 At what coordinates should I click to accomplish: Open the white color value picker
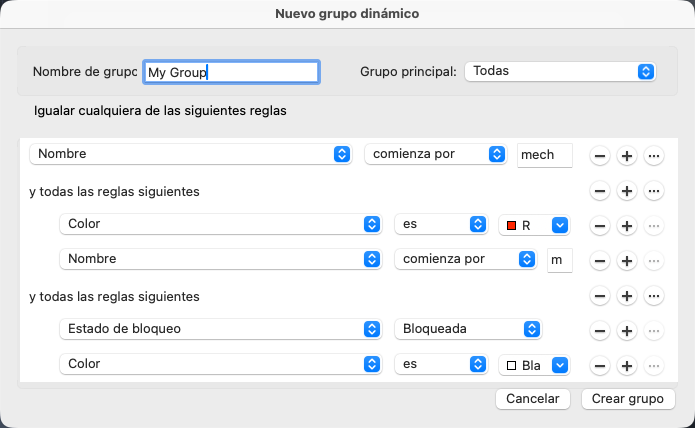pos(533,365)
